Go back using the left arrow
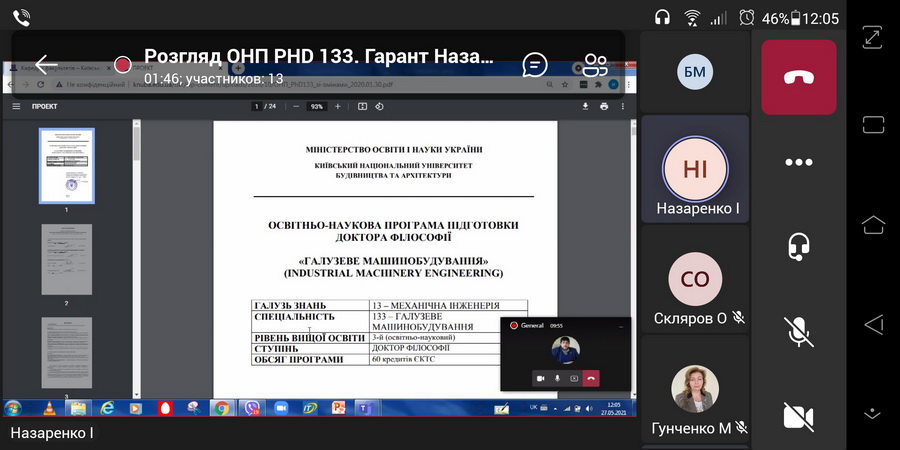 click(46, 65)
